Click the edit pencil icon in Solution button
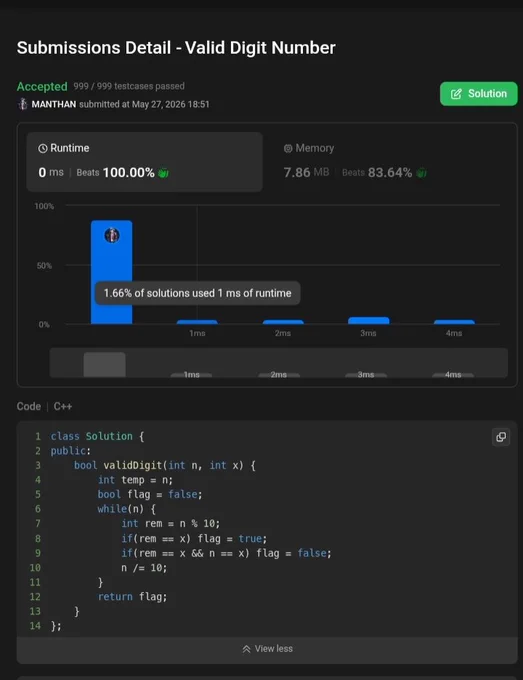This screenshot has height=680, width=523. (x=456, y=94)
